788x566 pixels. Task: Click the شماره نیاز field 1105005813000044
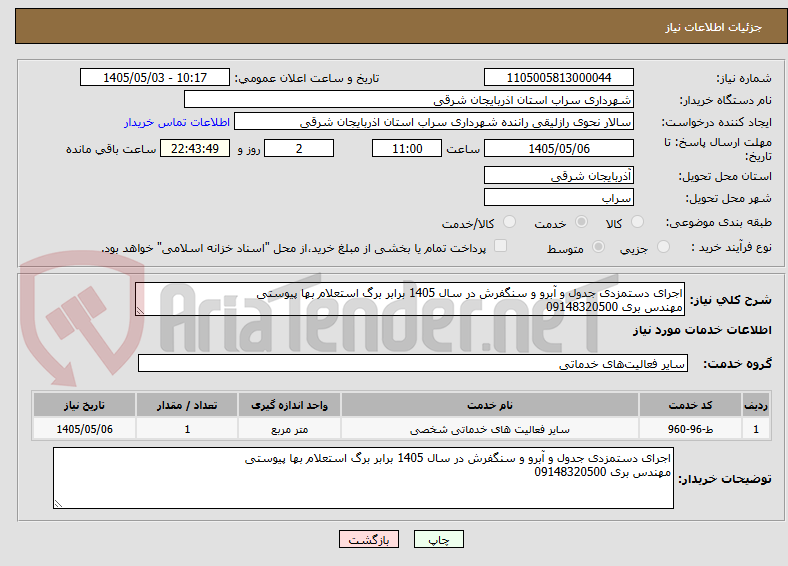tap(559, 77)
